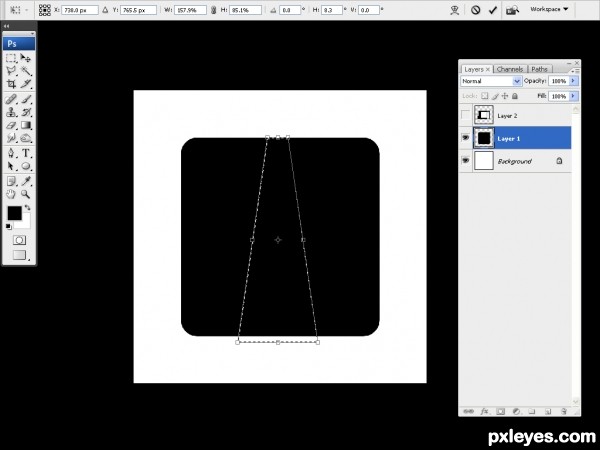Select the History Brush tool

tap(26, 112)
